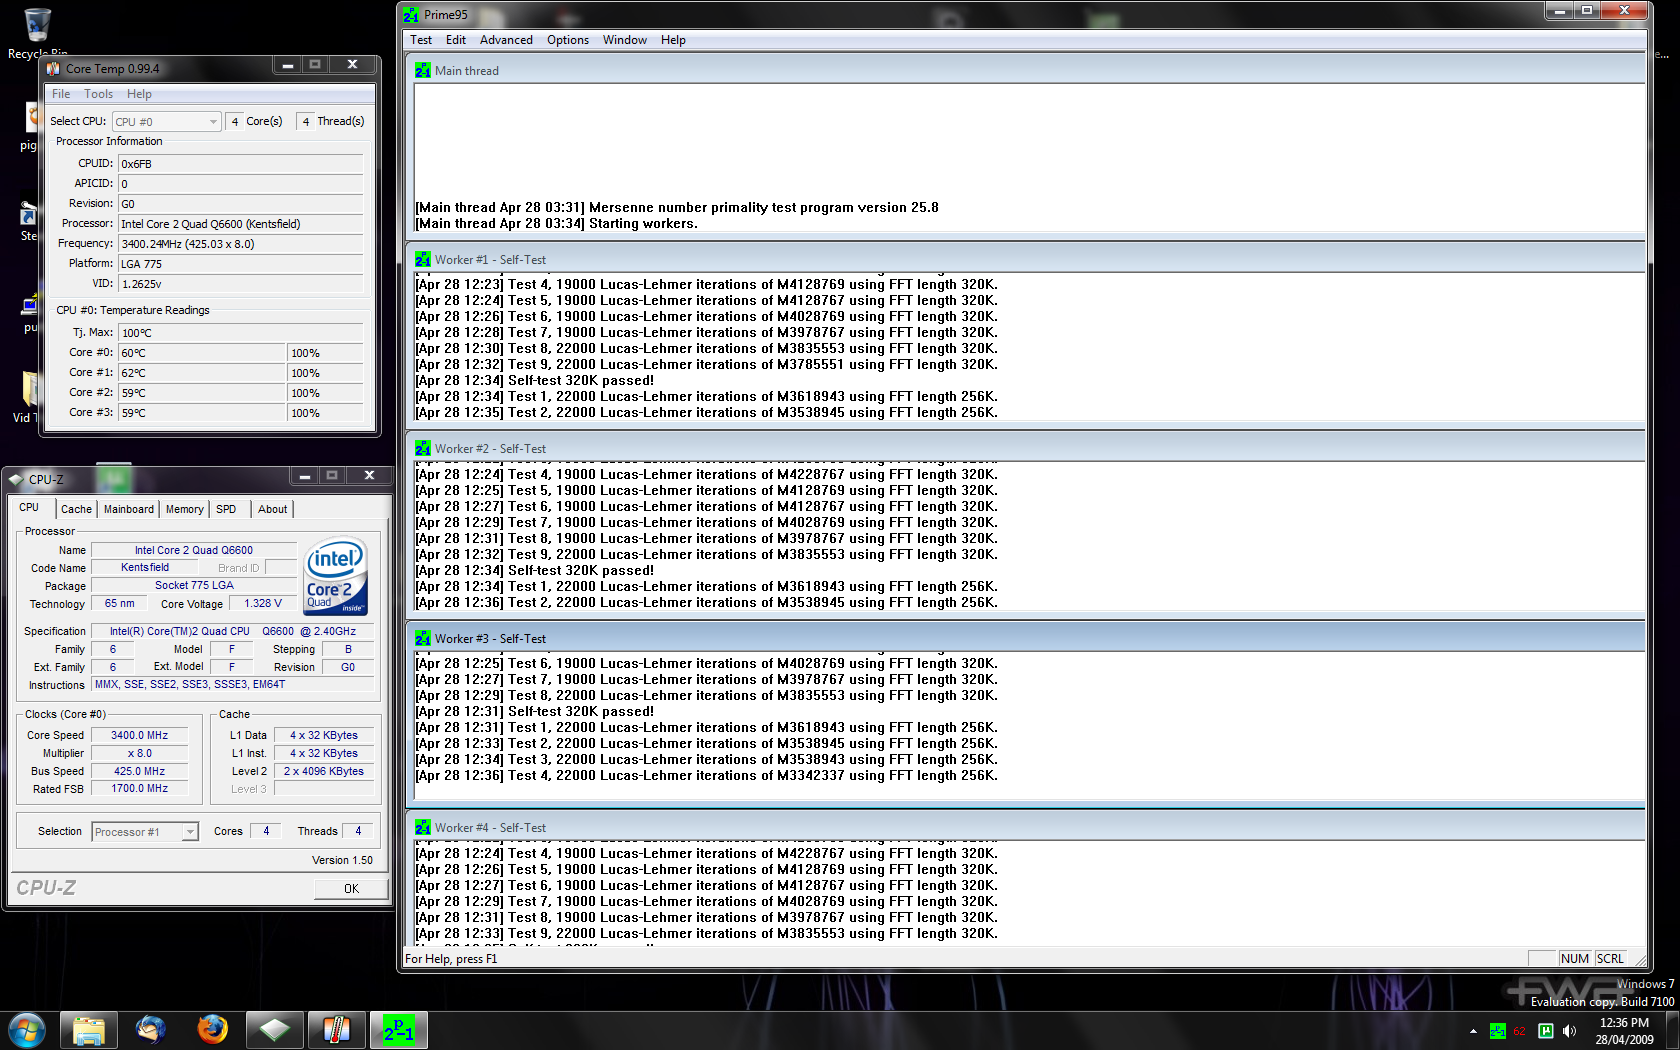
Task: Open the Prime95 Edit menu
Action: tap(456, 40)
